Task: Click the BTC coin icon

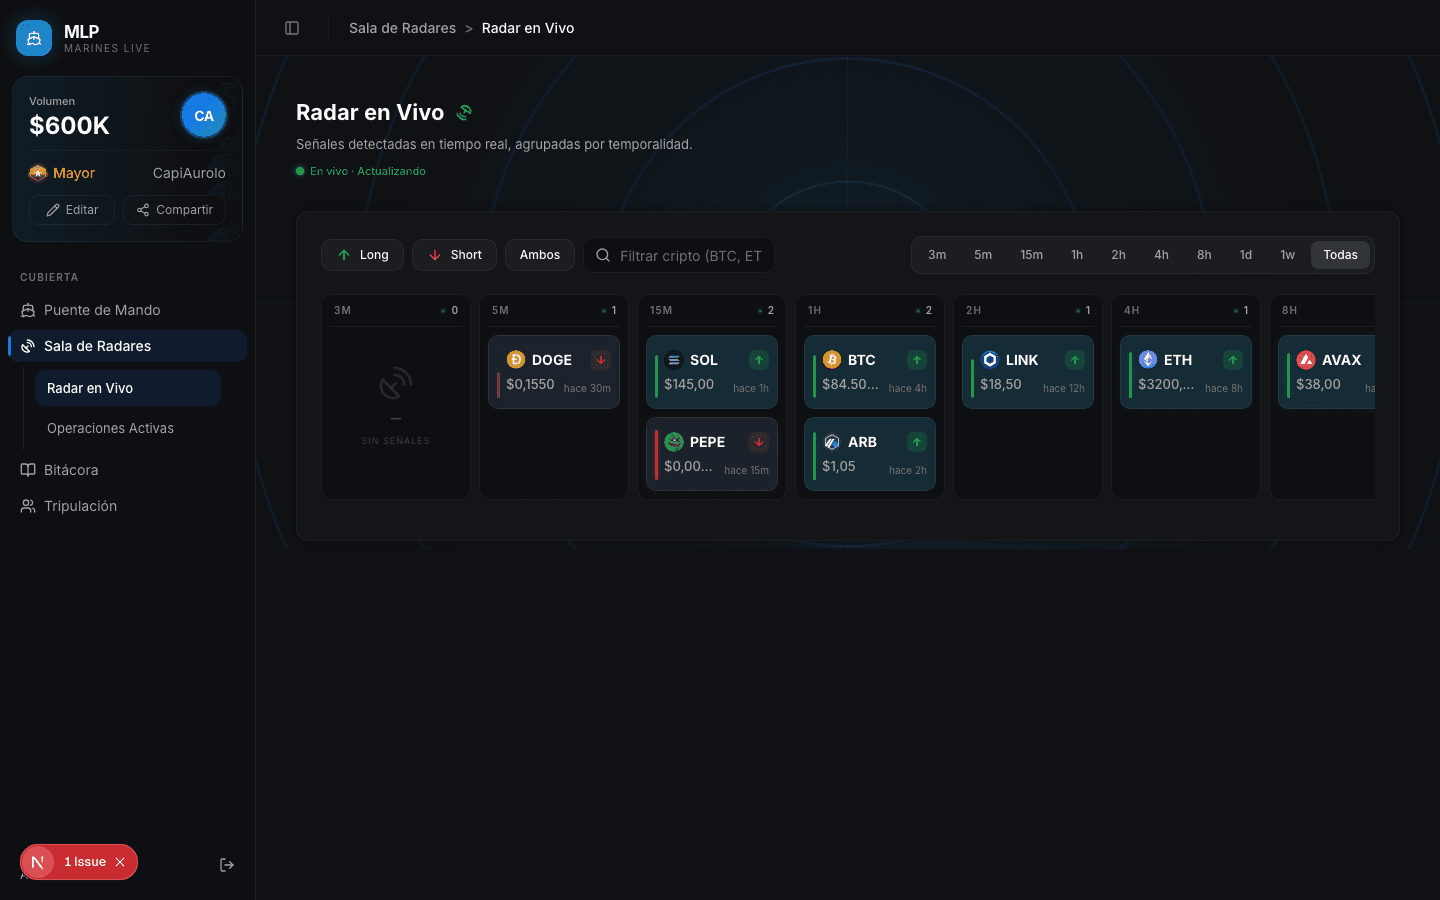Action: [x=832, y=360]
